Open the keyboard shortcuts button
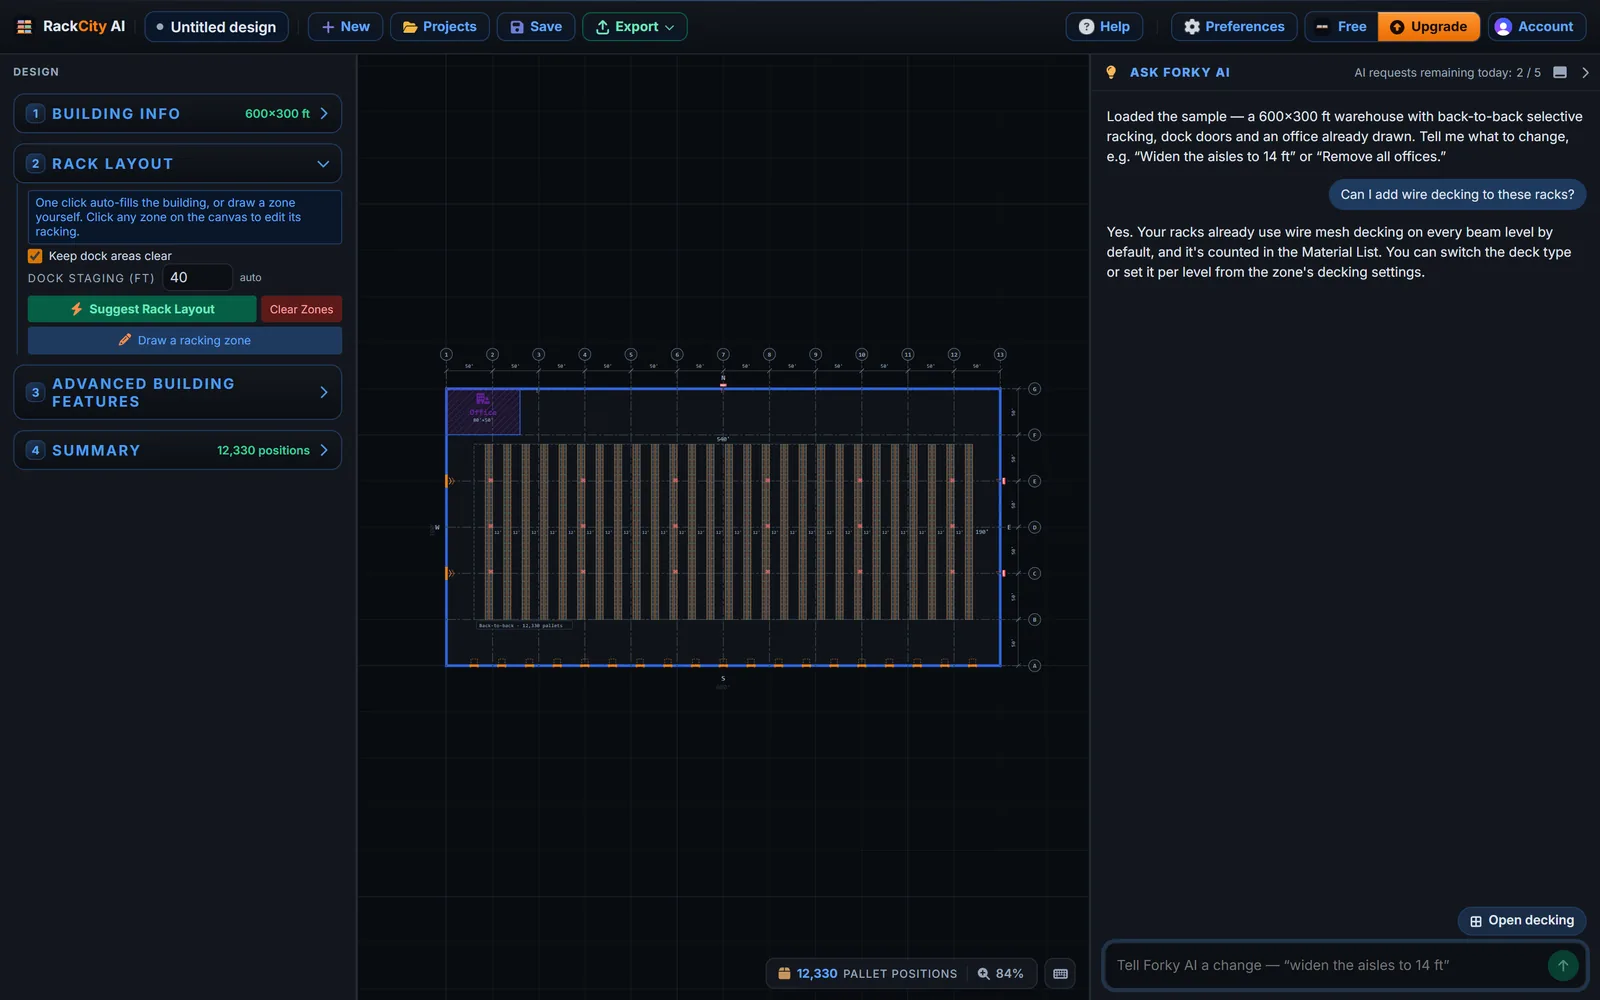 click(1060, 973)
